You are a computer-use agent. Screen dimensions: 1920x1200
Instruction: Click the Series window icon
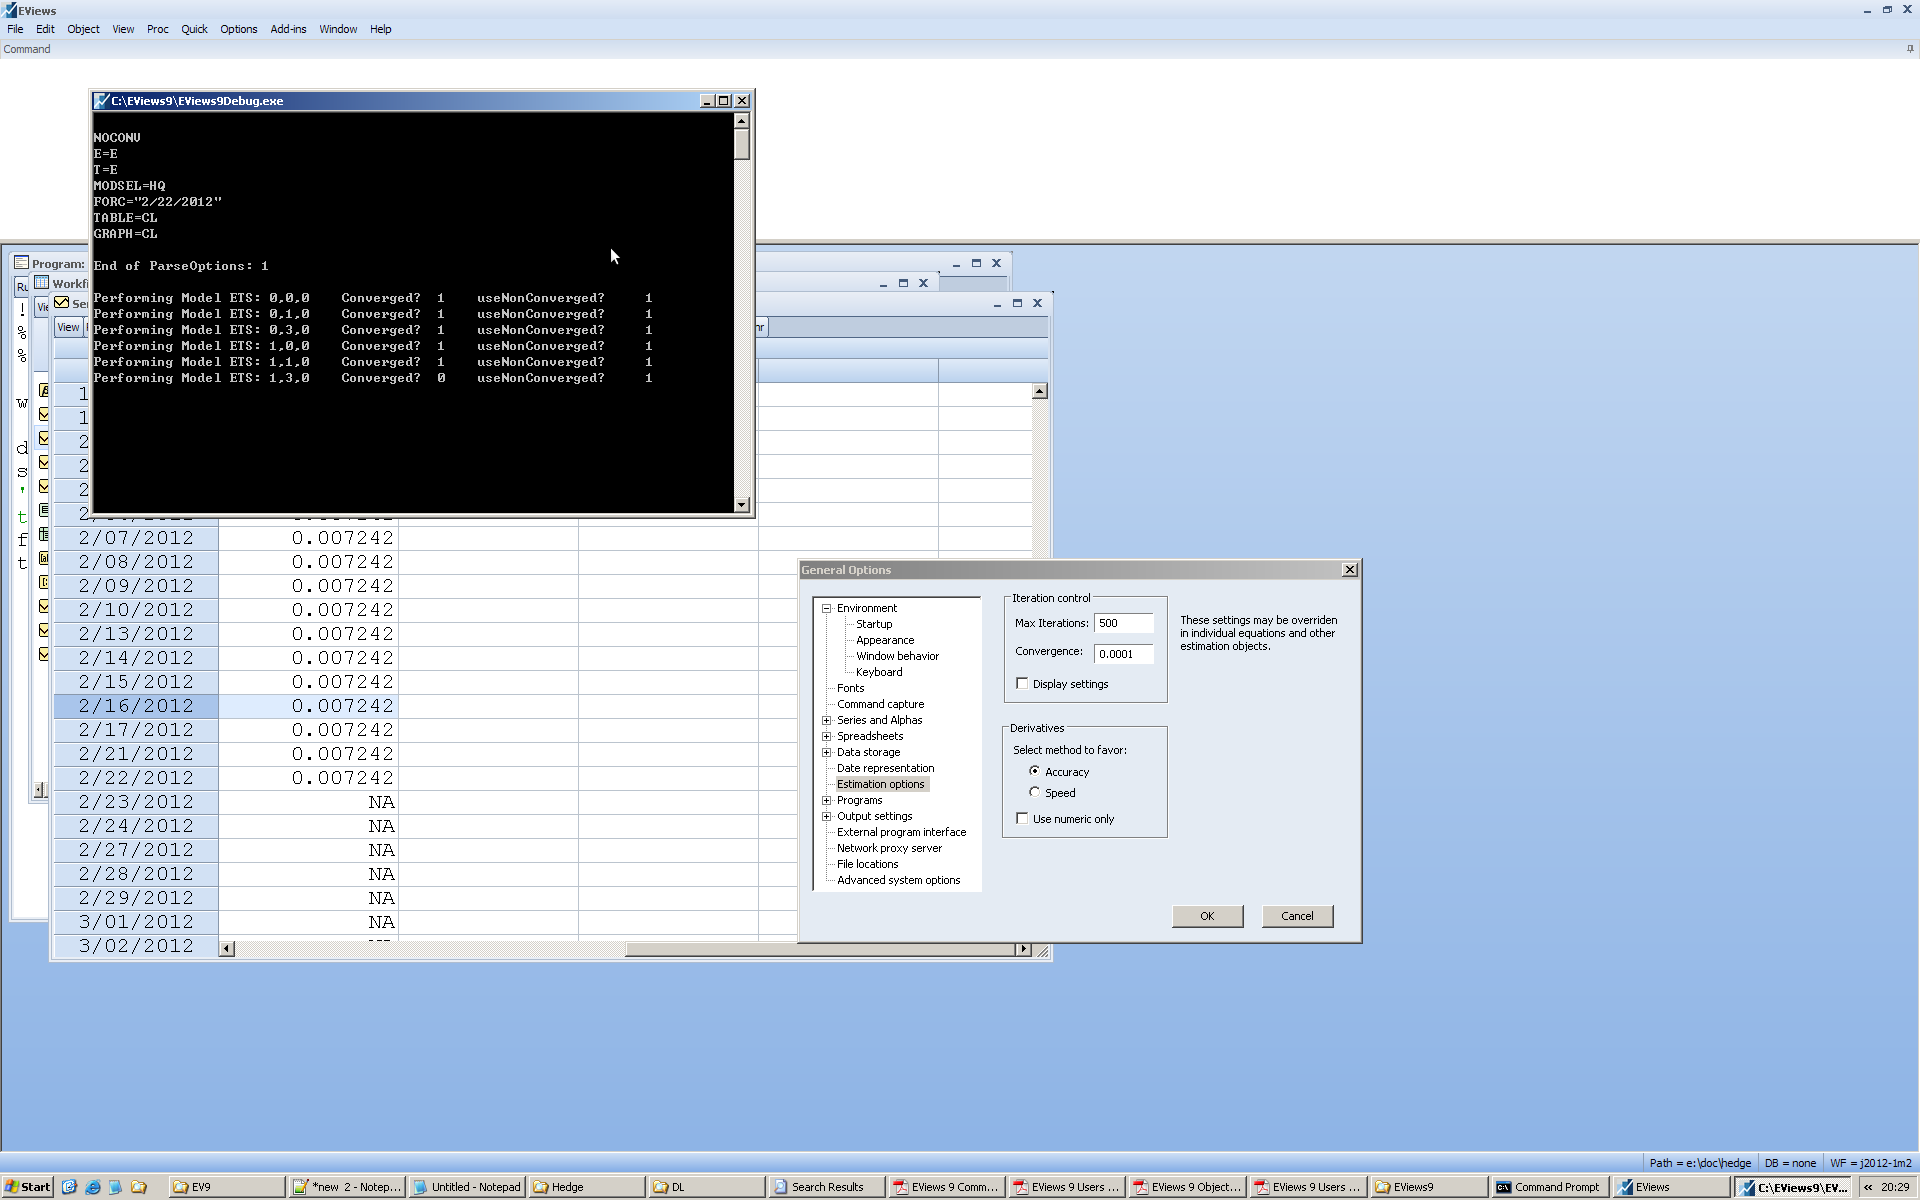pos(62,303)
